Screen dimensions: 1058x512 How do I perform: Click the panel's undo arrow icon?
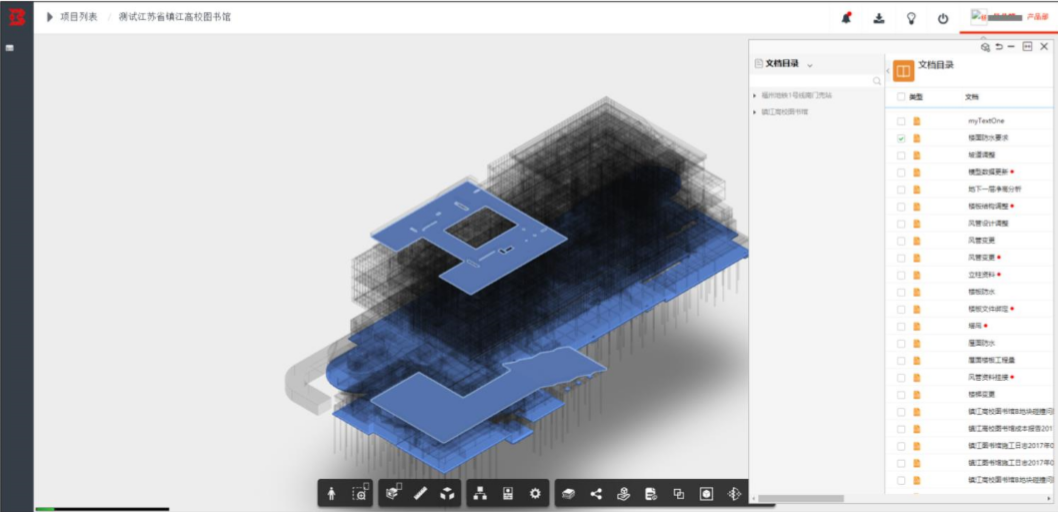[x=999, y=47]
